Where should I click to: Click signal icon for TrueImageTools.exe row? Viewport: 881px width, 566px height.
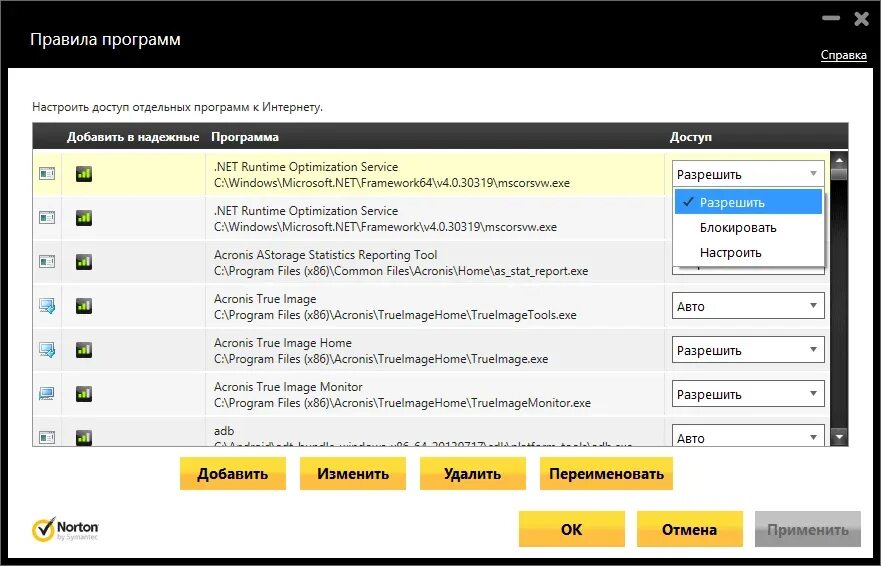[x=84, y=306]
